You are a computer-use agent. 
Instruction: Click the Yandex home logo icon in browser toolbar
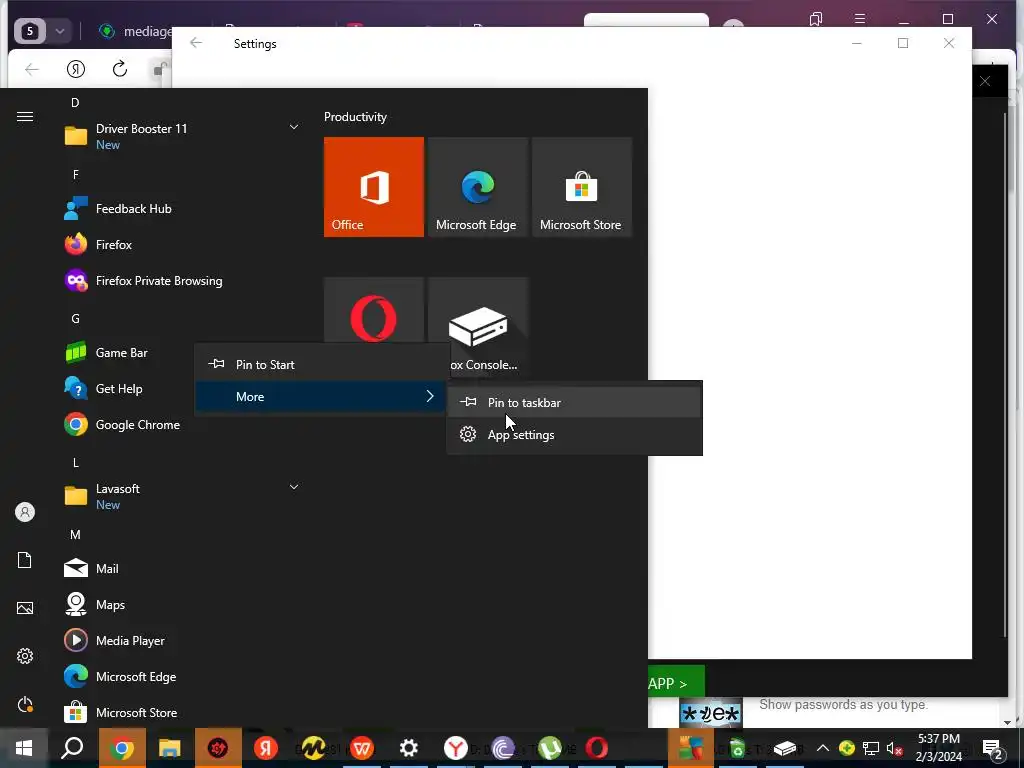(76, 69)
